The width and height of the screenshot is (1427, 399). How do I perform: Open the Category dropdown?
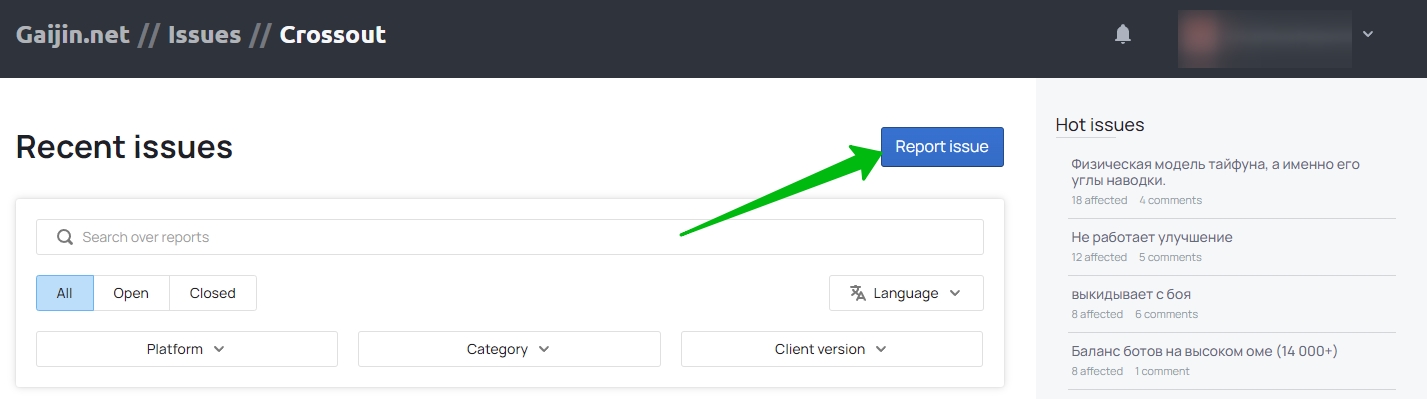[509, 349]
